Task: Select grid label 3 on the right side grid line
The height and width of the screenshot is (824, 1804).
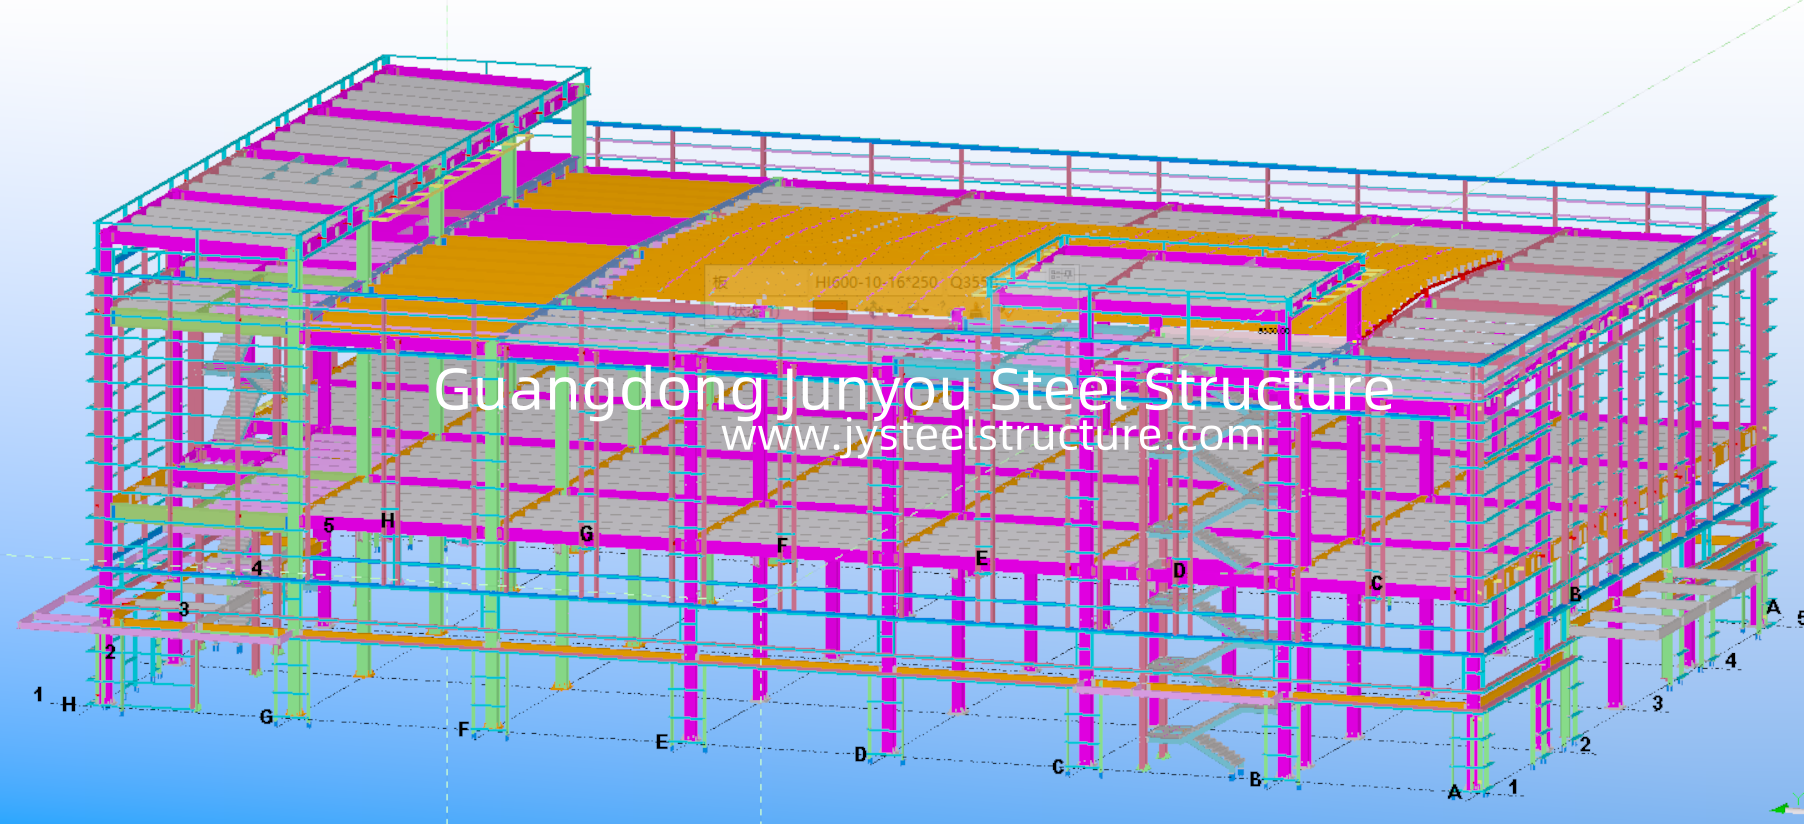Action: [x=1657, y=704]
